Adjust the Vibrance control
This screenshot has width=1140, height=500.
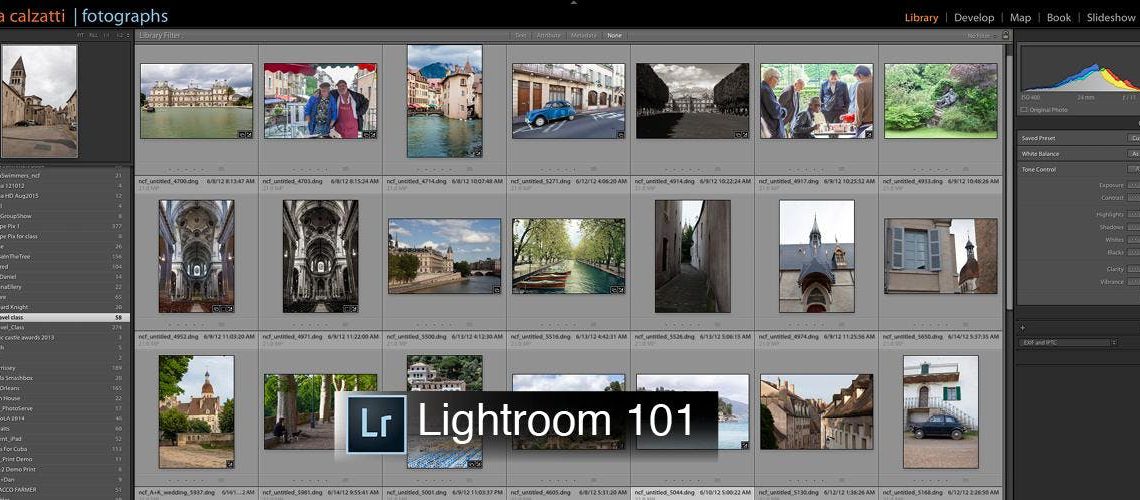click(1133, 281)
